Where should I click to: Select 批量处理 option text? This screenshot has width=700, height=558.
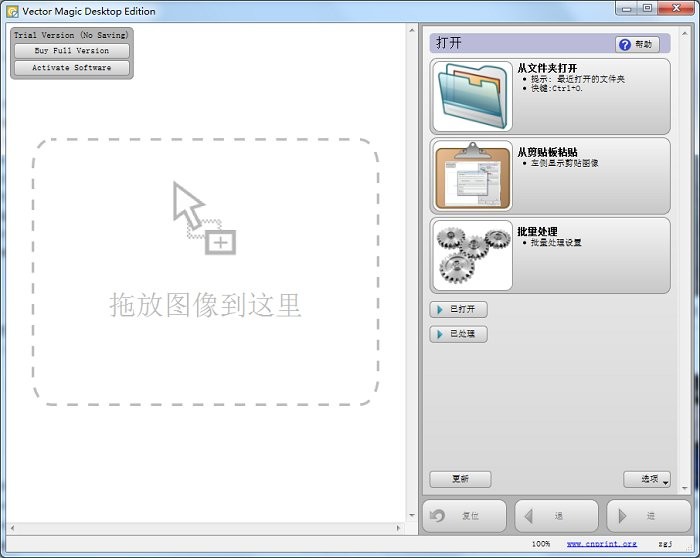538,232
